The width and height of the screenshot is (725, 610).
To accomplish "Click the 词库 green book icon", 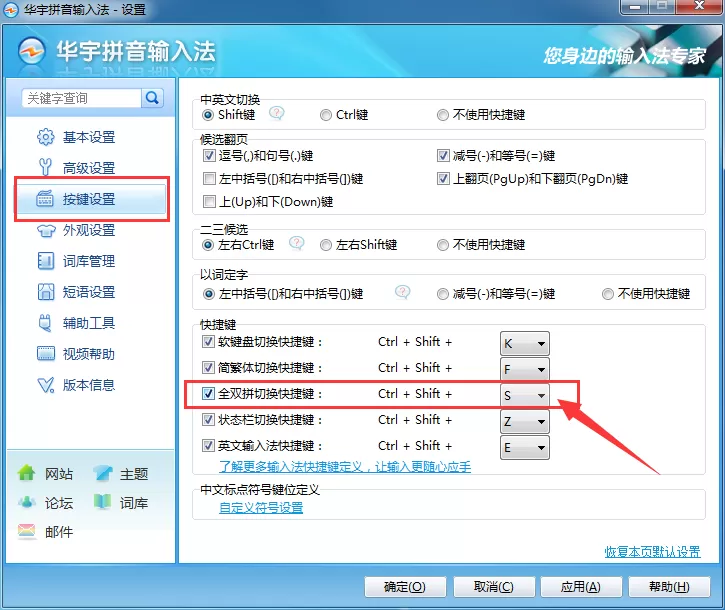I will 102,502.
